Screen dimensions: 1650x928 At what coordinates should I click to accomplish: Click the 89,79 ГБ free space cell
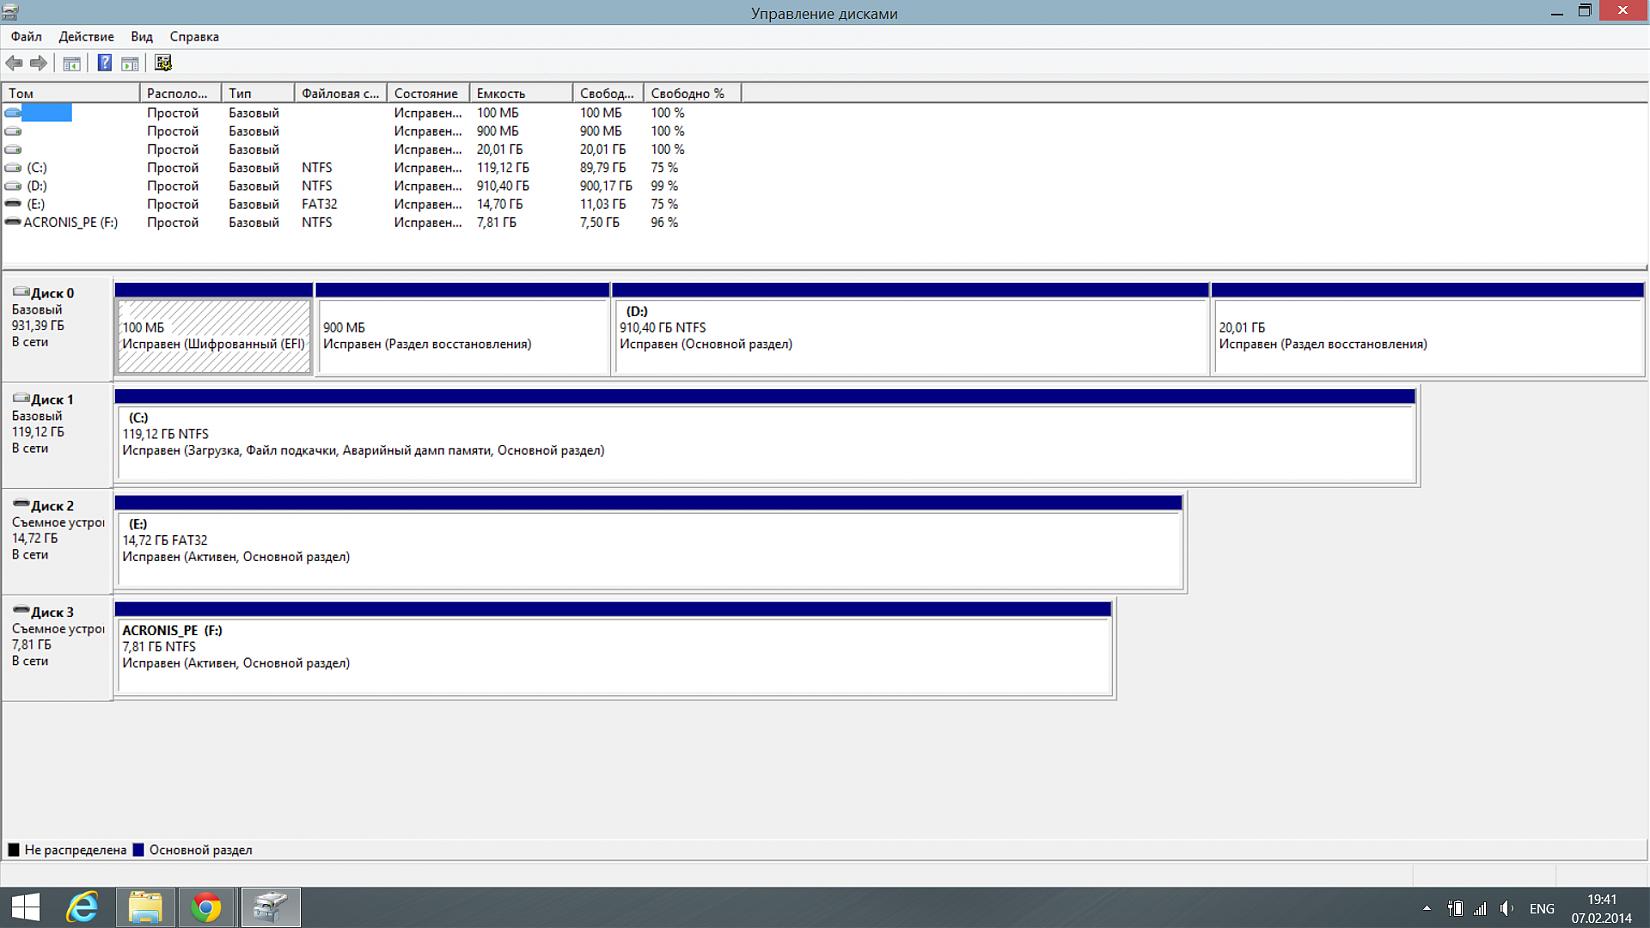click(603, 168)
